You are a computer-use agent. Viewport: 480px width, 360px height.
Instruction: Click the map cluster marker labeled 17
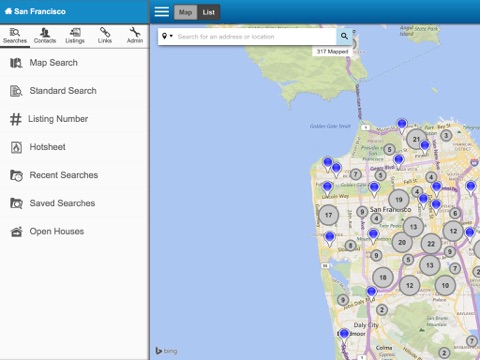[329, 215]
